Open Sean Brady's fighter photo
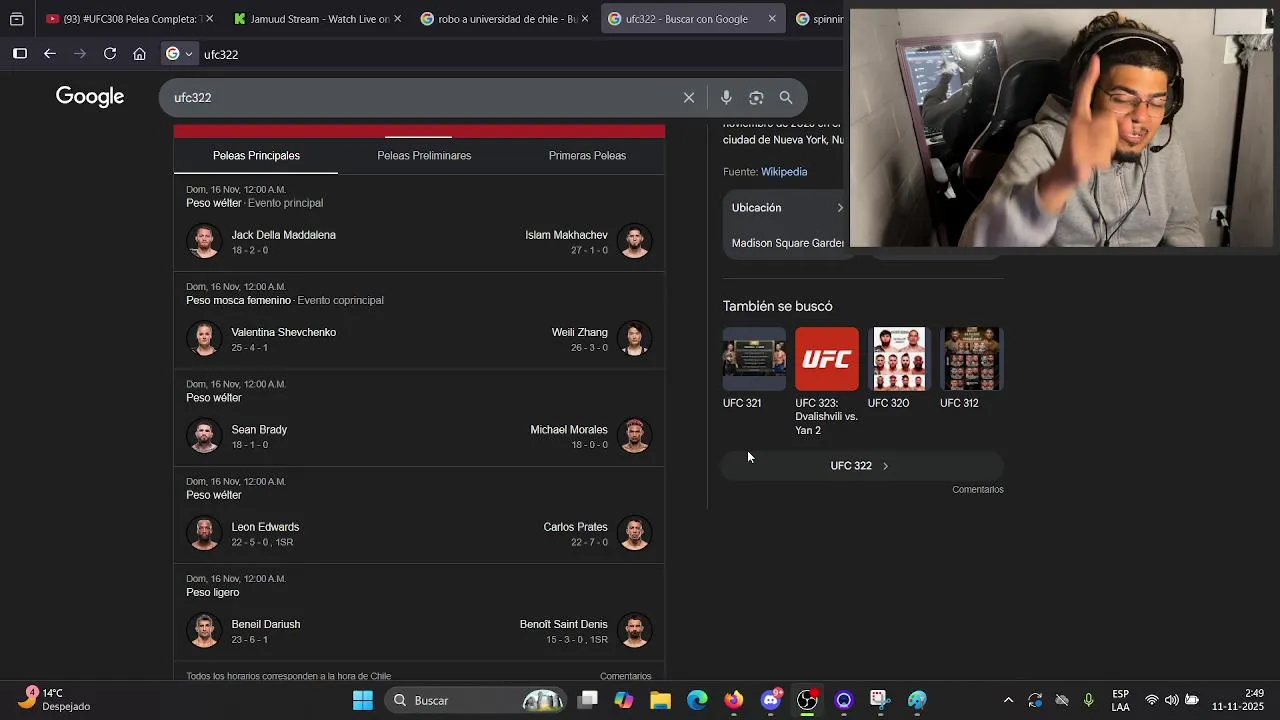 click(204, 435)
